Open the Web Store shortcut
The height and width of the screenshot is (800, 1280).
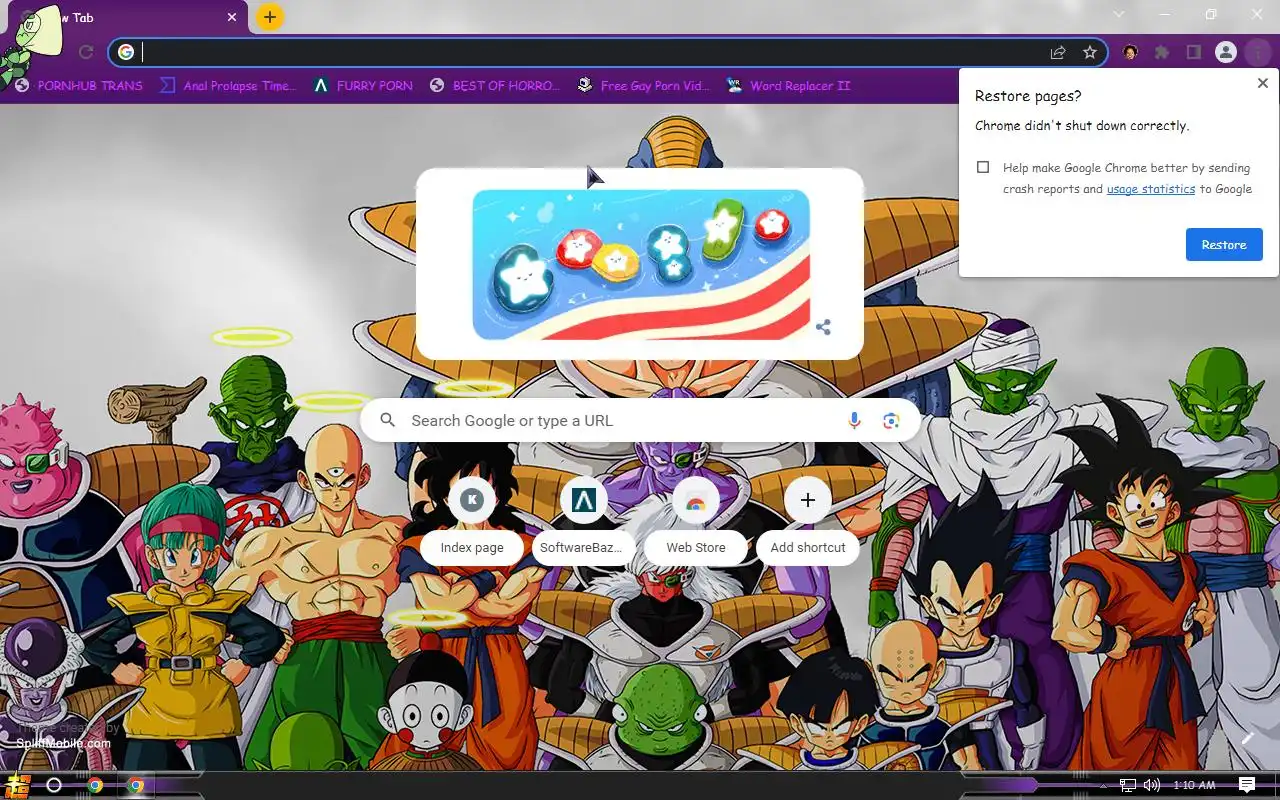pos(696,523)
